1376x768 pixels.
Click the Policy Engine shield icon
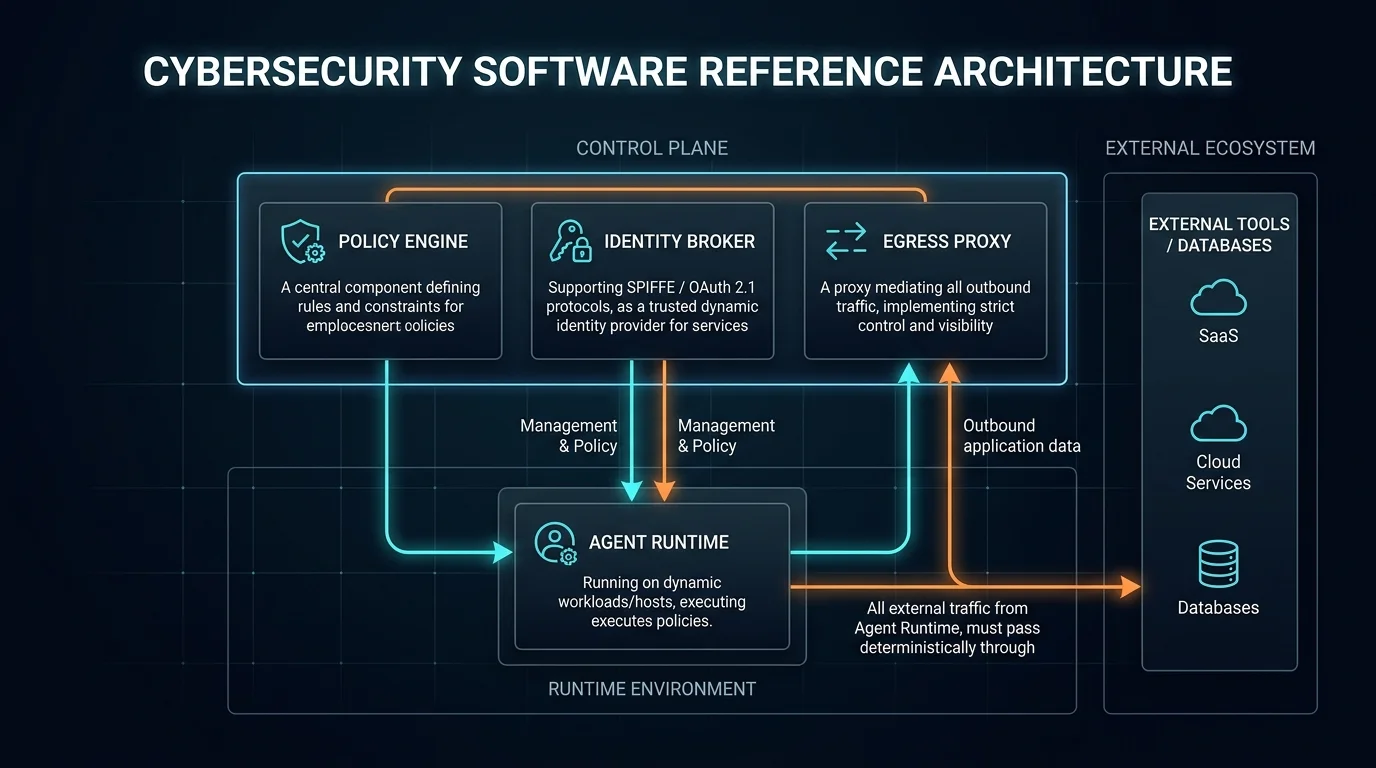pos(302,241)
